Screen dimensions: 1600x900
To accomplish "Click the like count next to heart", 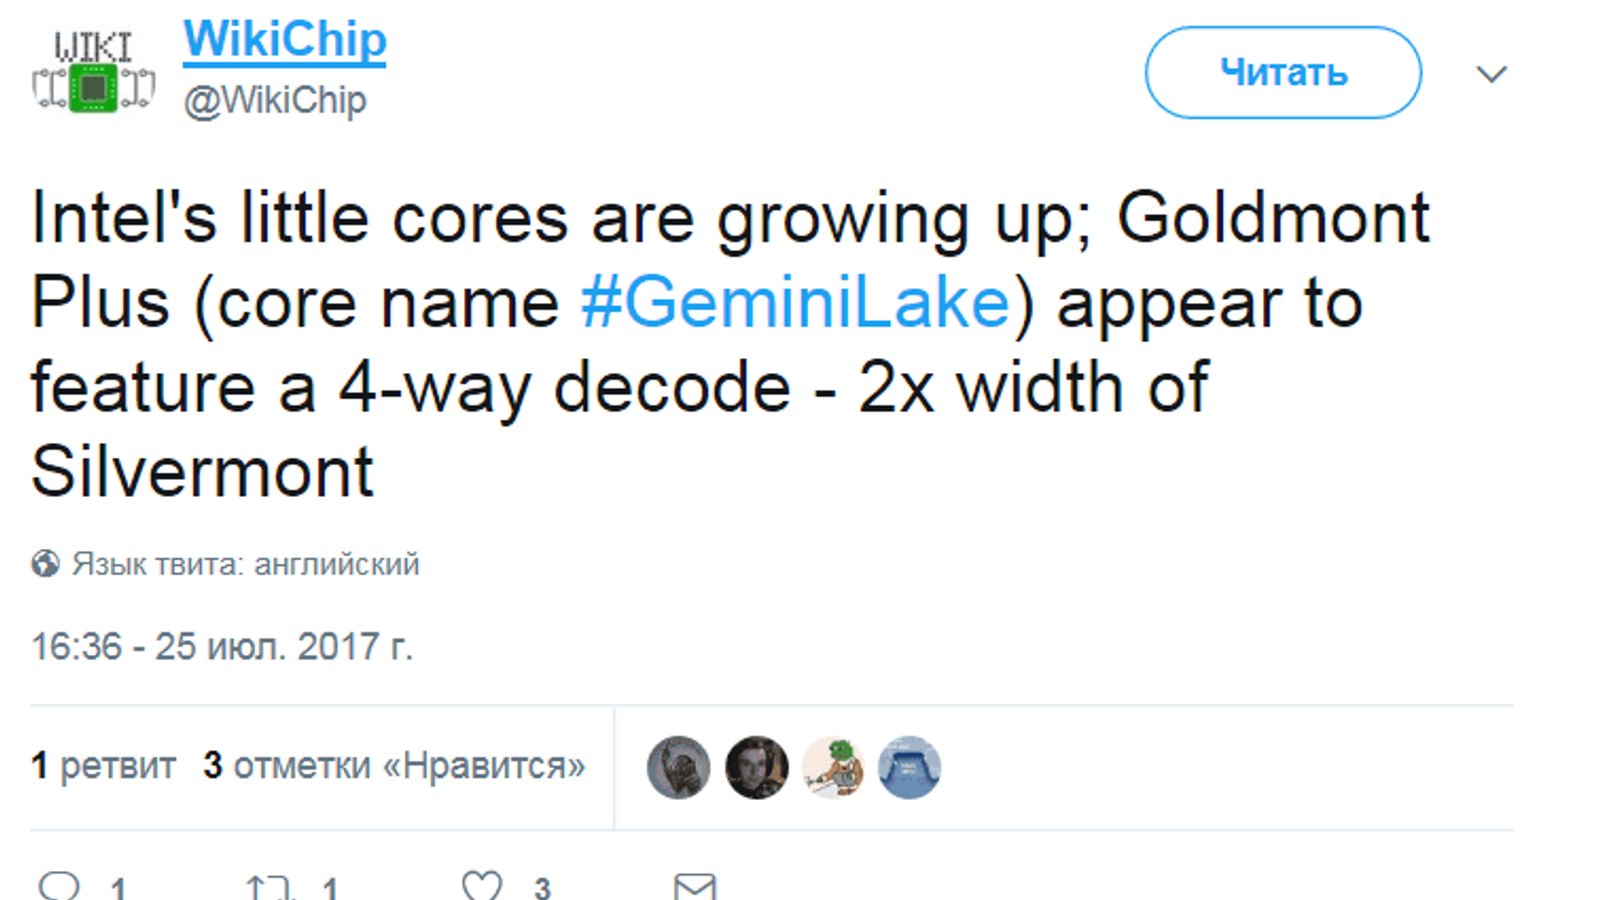I will [x=542, y=887].
